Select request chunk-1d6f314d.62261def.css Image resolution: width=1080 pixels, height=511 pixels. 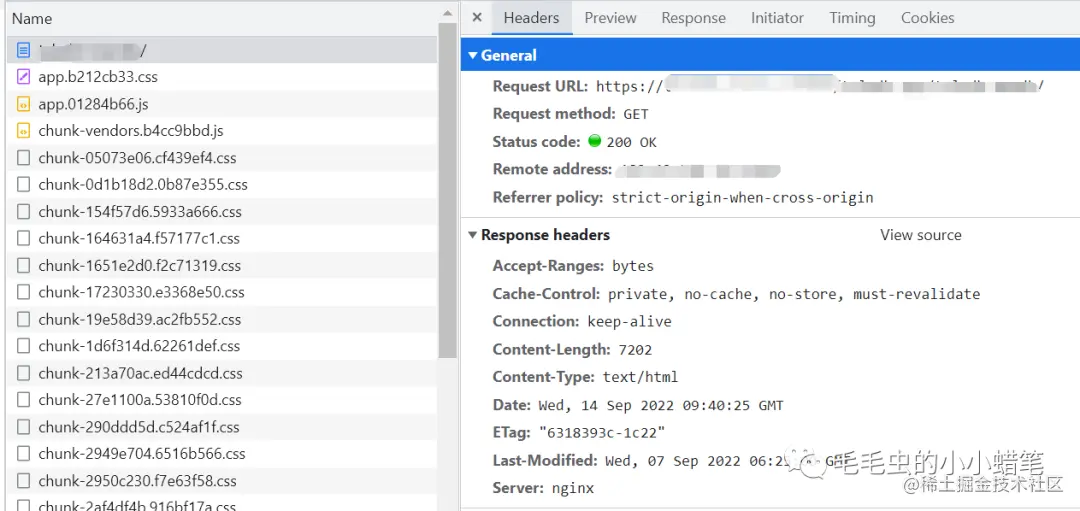[221, 346]
